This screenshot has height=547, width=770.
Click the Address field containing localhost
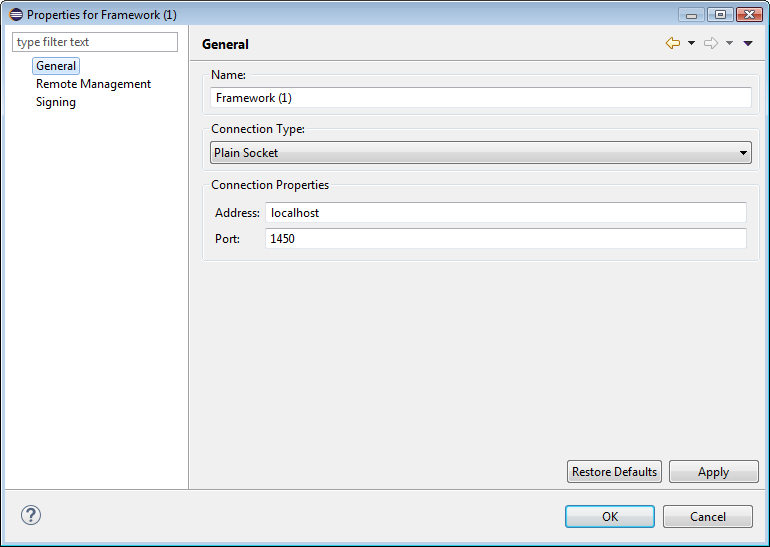tap(505, 213)
